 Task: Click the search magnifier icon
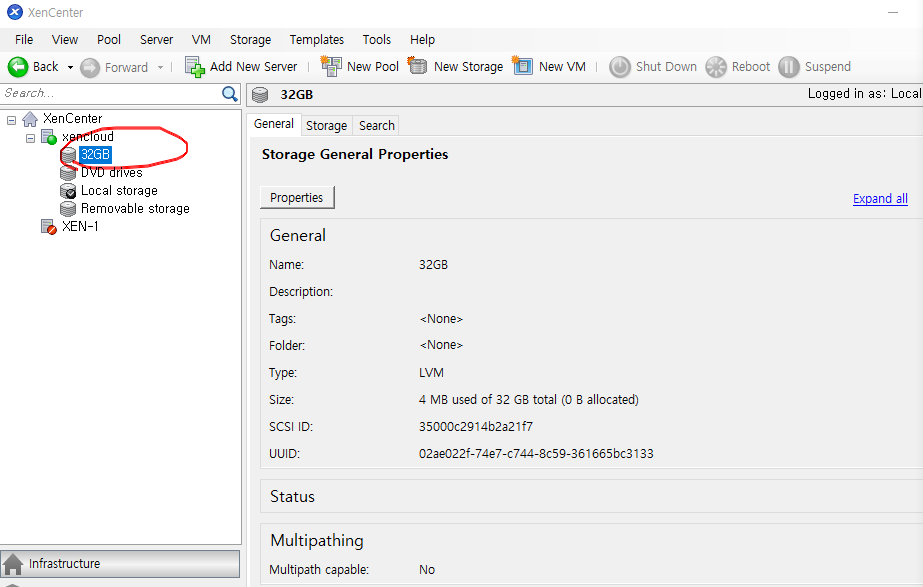230,94
